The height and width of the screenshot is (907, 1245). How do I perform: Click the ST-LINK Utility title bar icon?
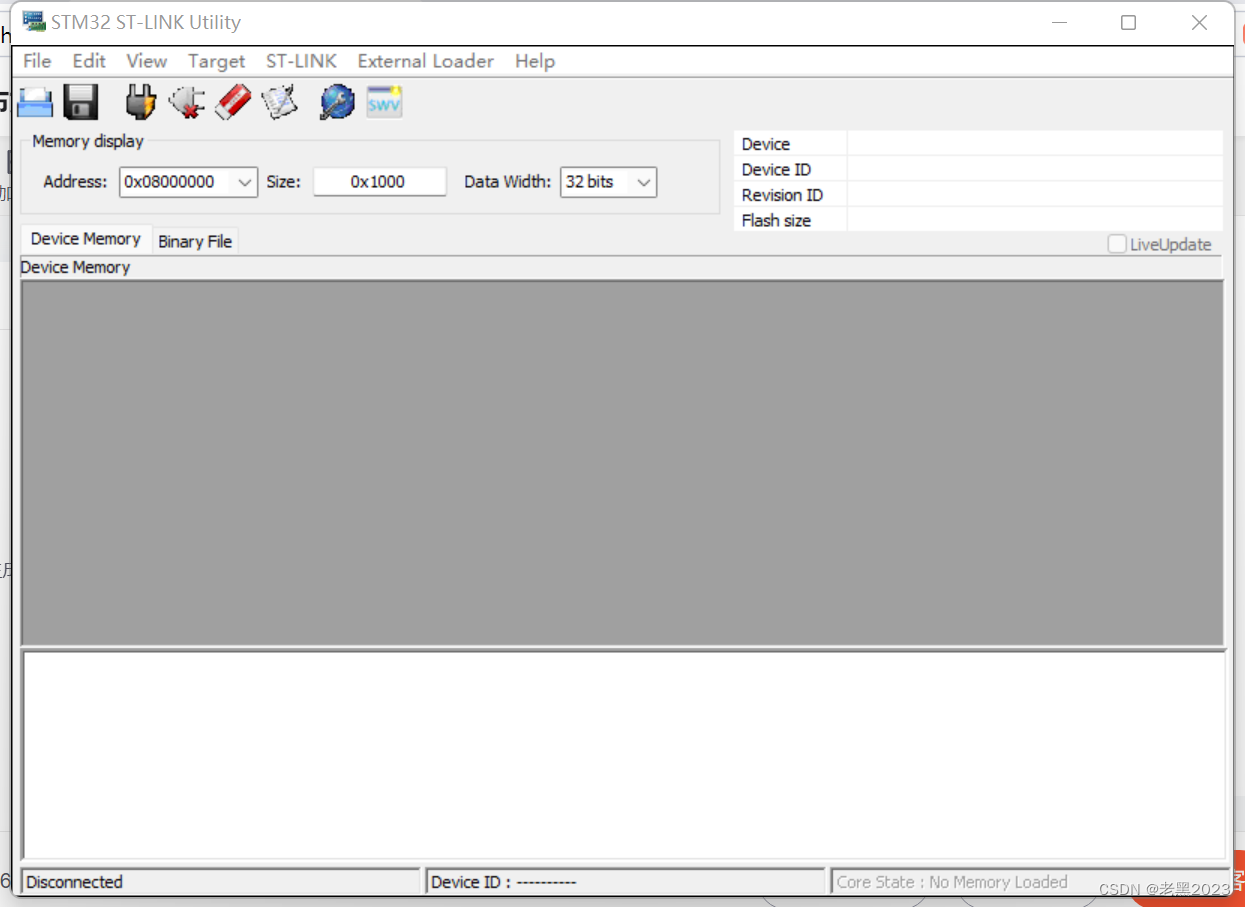34,22
